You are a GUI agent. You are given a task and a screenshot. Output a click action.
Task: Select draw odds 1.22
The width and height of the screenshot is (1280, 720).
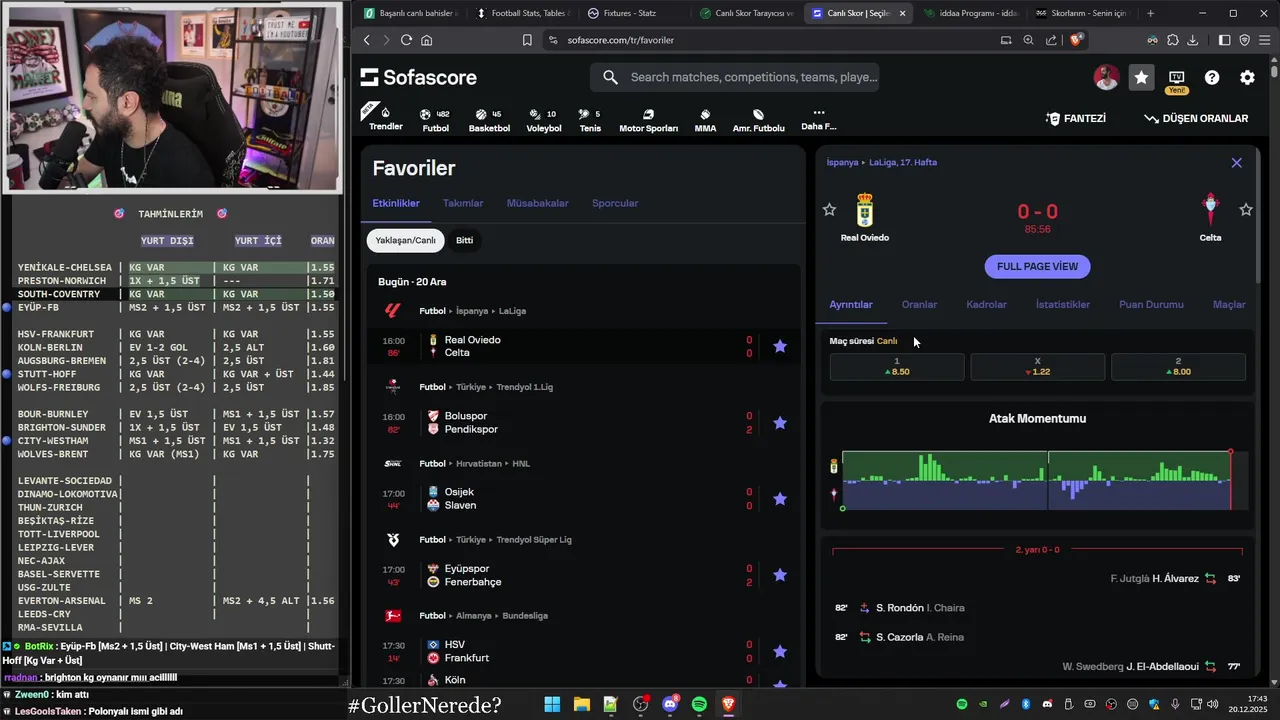pos(1037,366)
